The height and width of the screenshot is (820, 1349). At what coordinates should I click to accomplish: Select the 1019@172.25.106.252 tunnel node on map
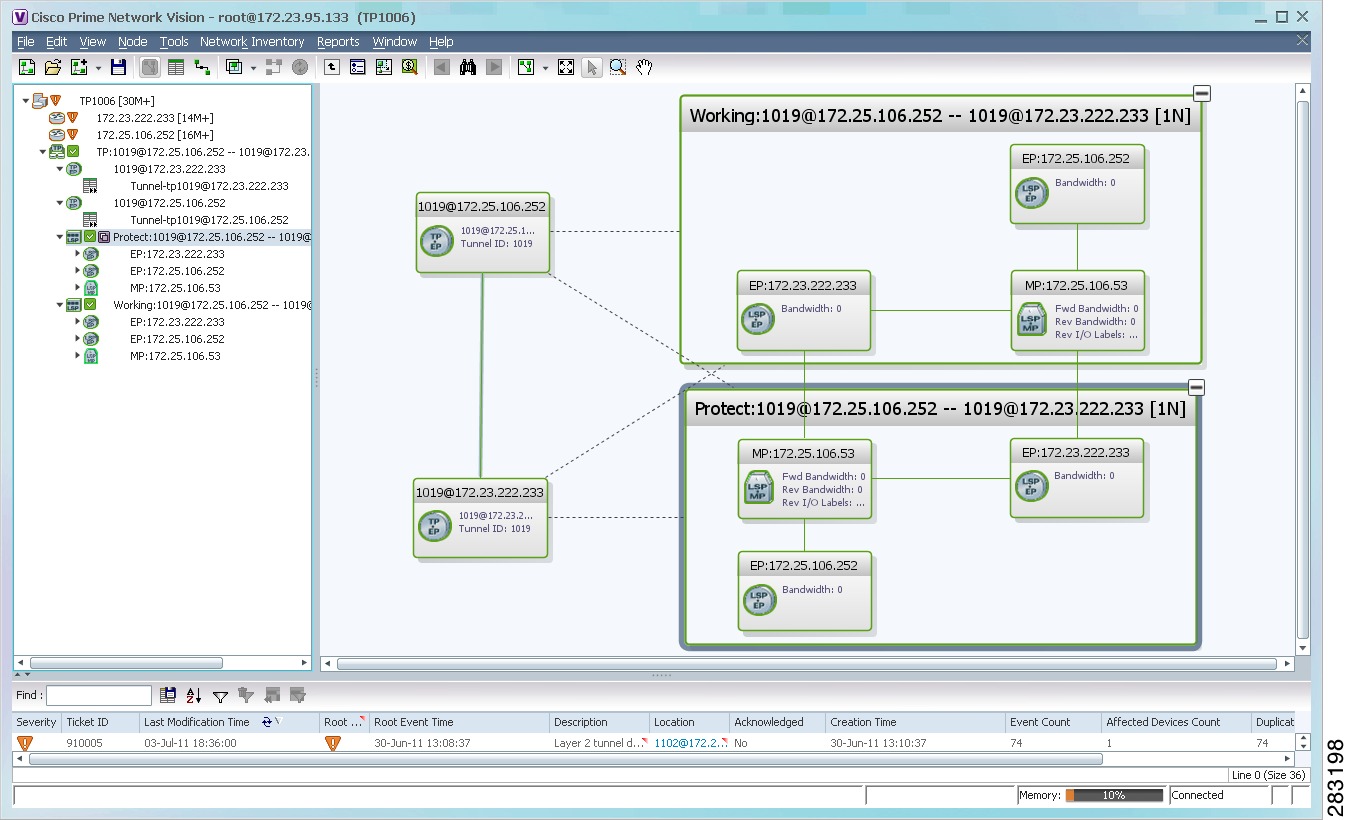482,232
